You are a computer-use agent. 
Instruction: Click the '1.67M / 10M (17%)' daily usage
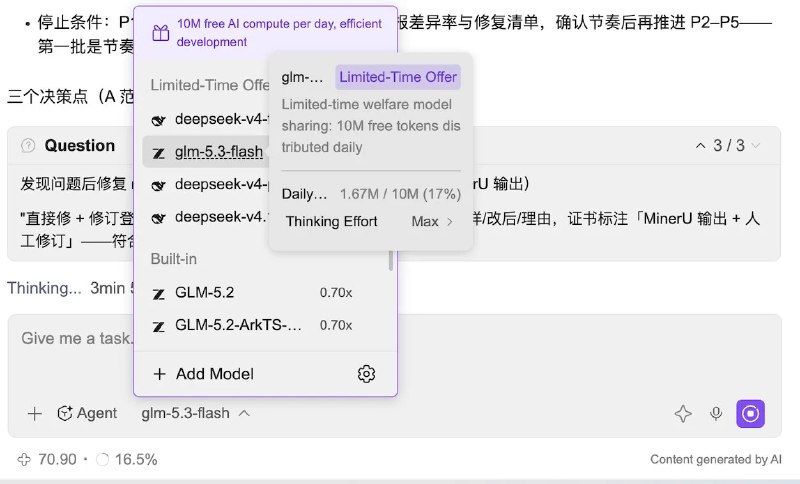[401, 194]
